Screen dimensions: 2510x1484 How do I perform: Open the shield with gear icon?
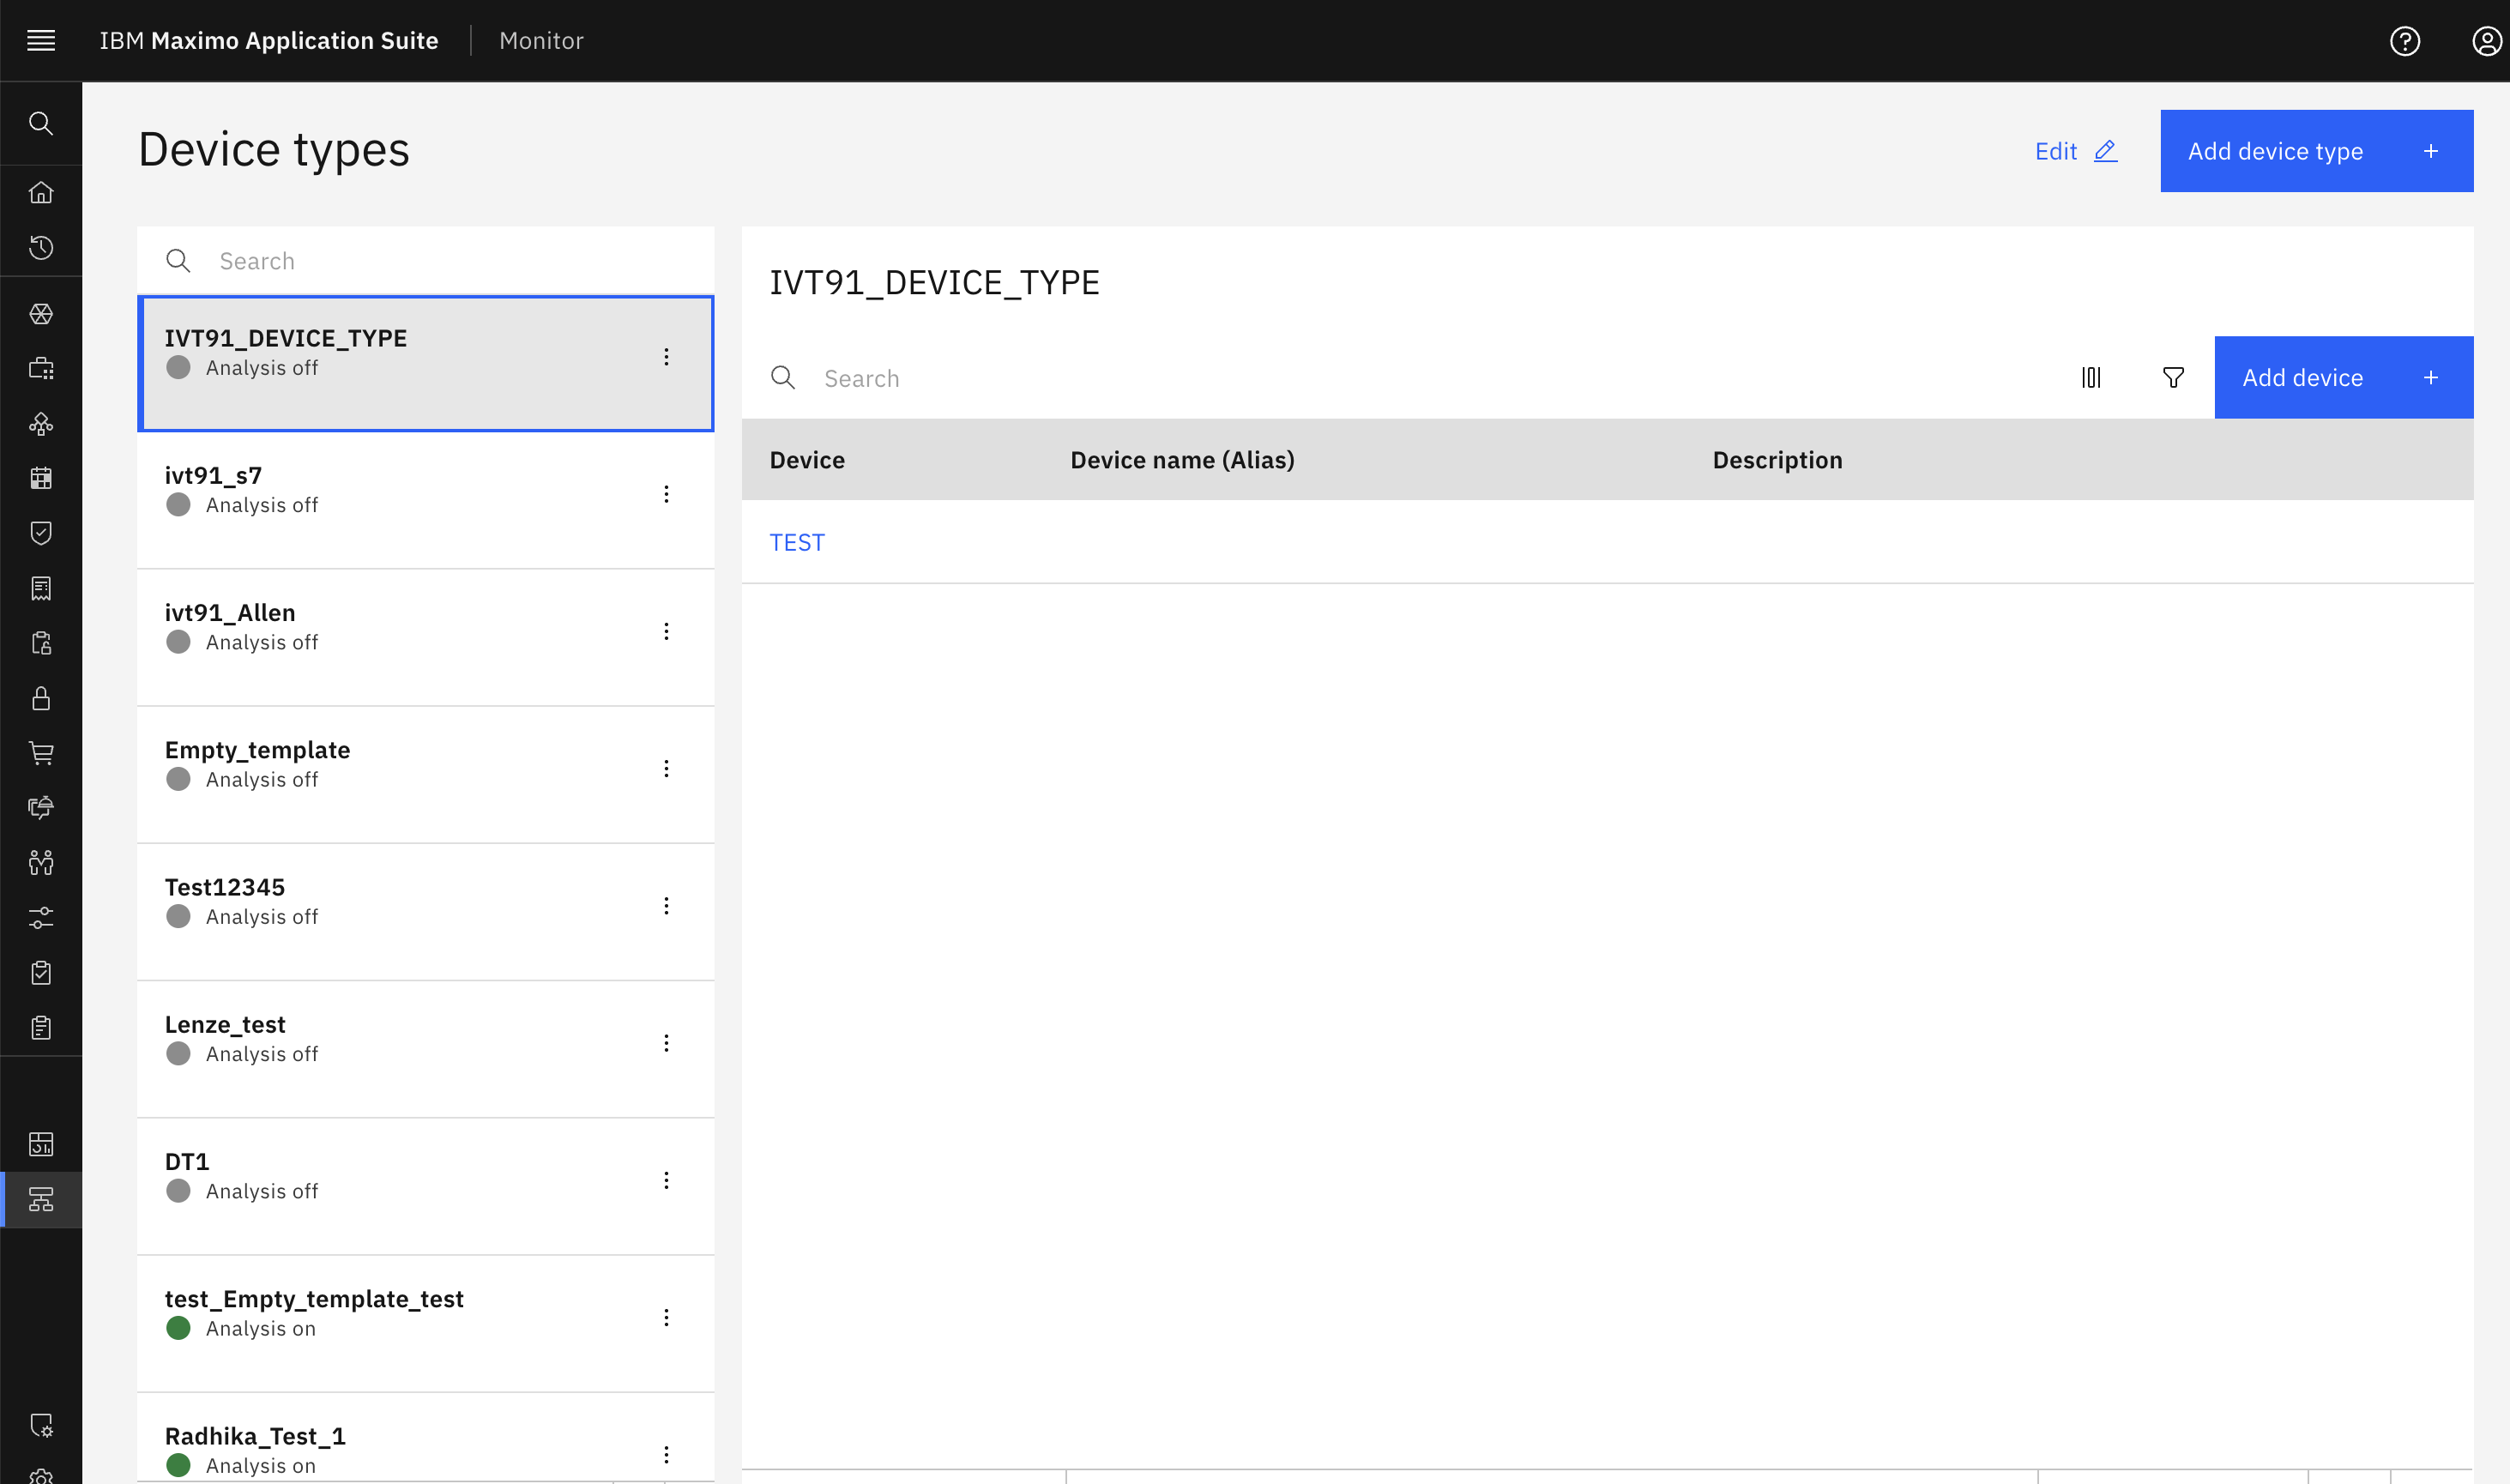coord(41,1425)
